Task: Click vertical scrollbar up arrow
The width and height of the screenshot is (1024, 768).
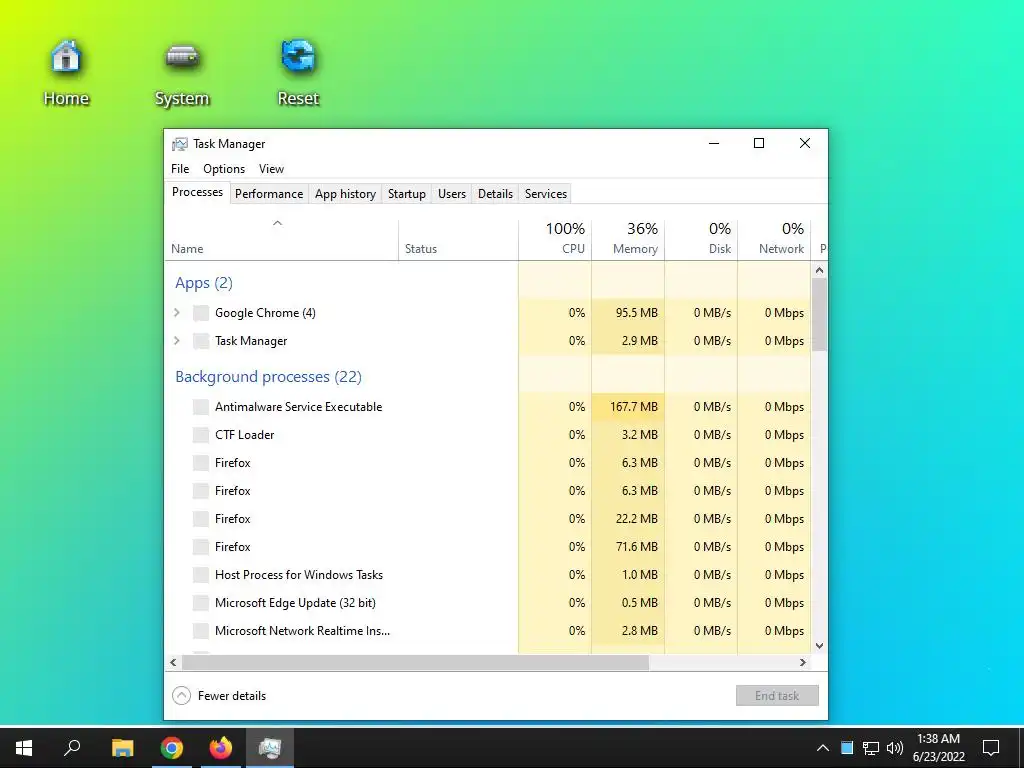Action: coord(820,270)
